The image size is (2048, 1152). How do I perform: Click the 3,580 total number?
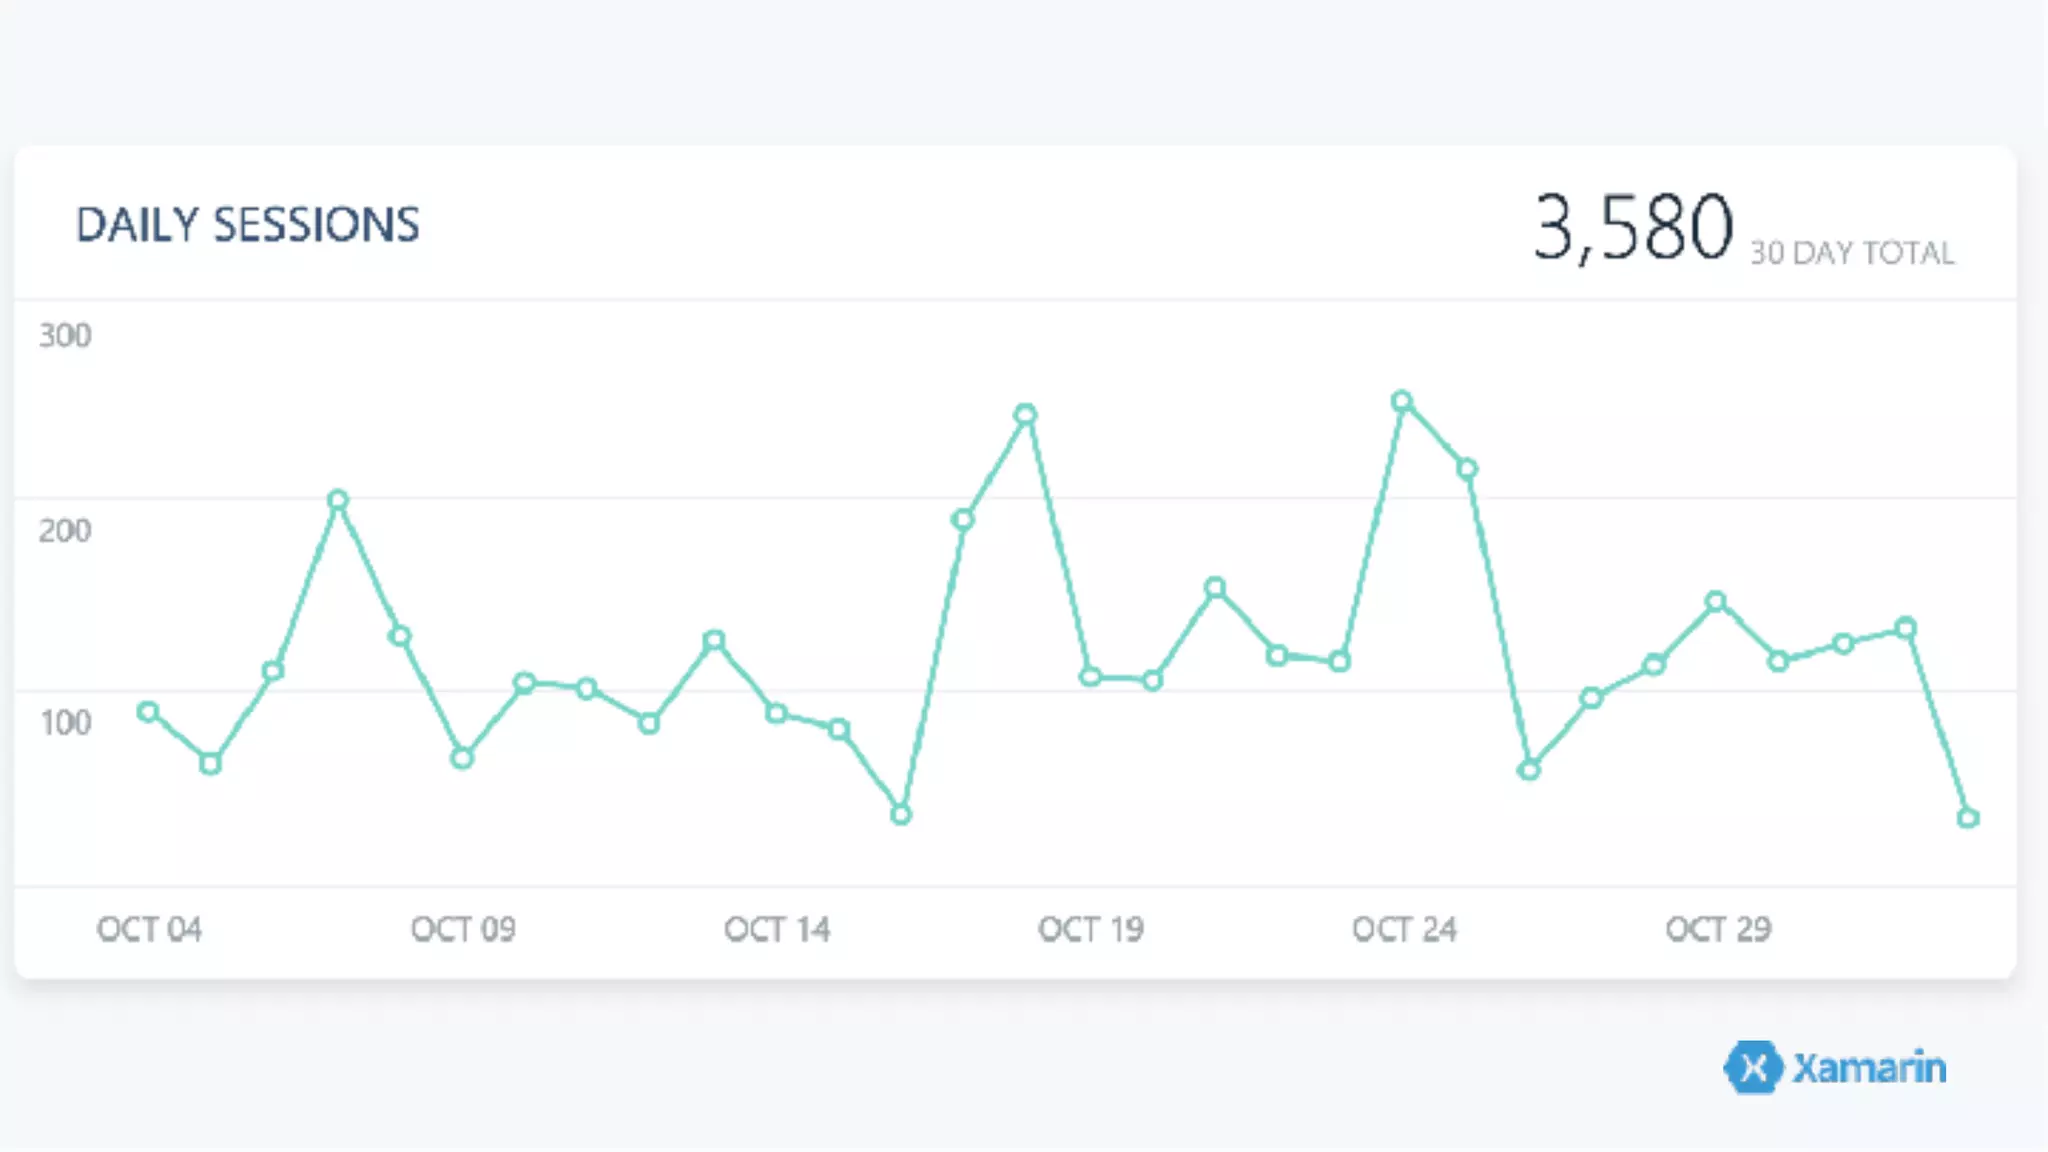1632,228
